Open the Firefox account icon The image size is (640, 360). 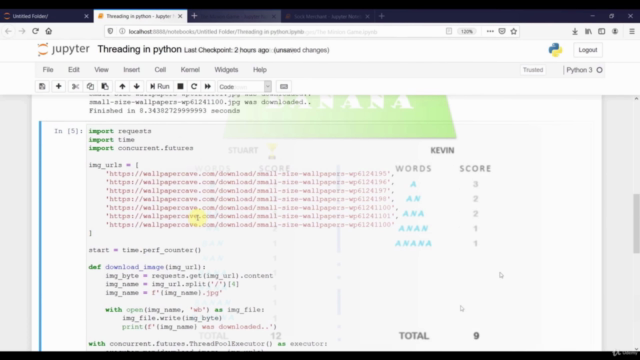pyautogui.click(x=615, y=31)
